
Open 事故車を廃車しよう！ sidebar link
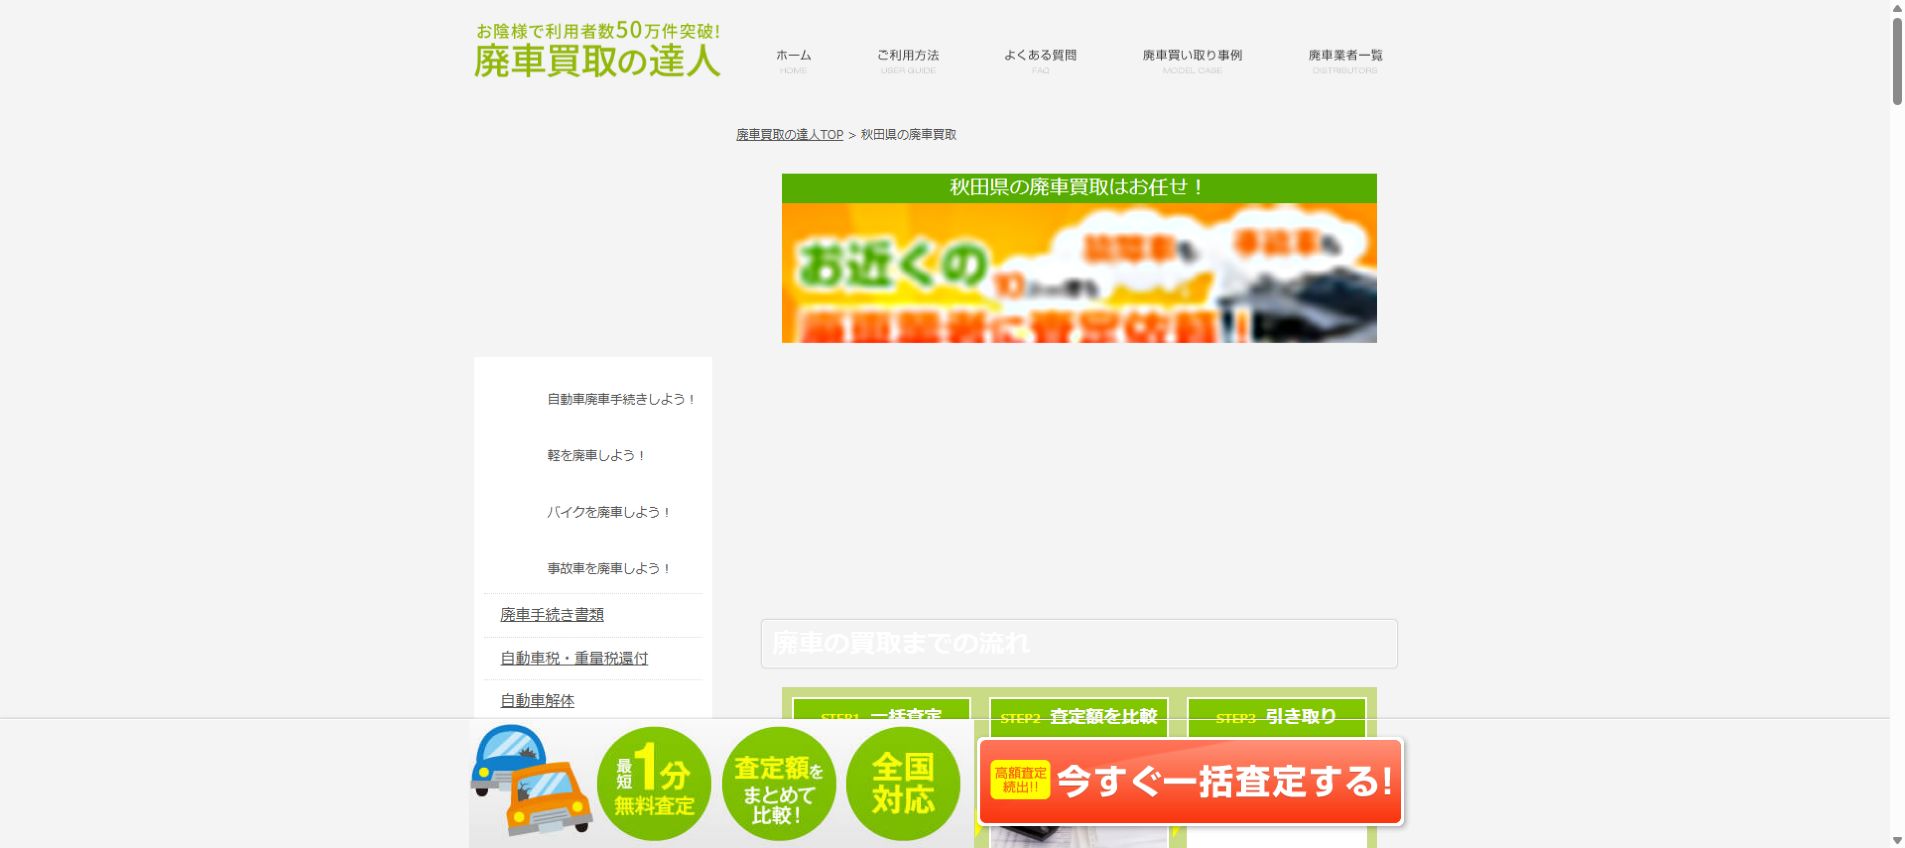[608, 568]
